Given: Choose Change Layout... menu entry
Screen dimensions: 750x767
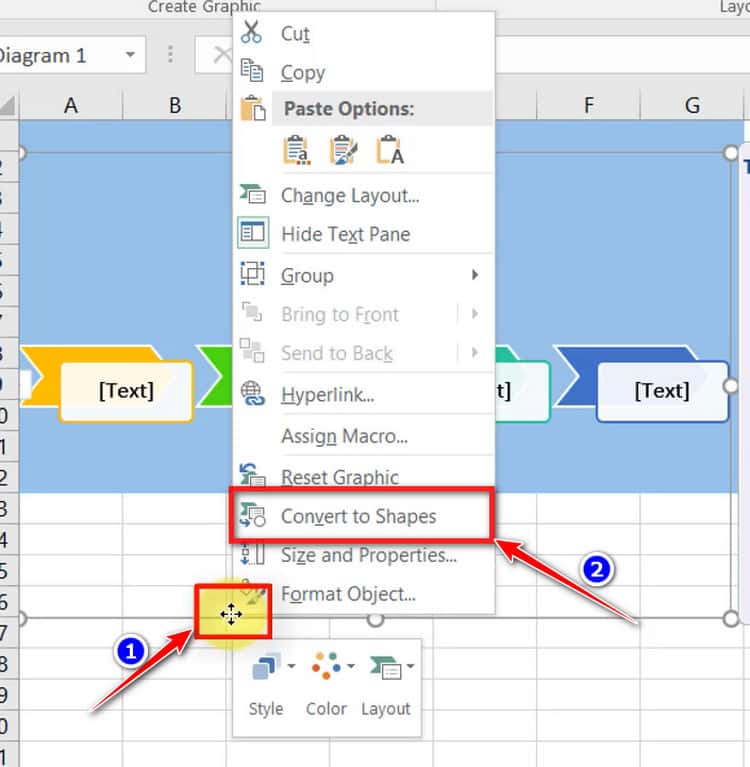Looking at the screenshot, I should 364,195.
